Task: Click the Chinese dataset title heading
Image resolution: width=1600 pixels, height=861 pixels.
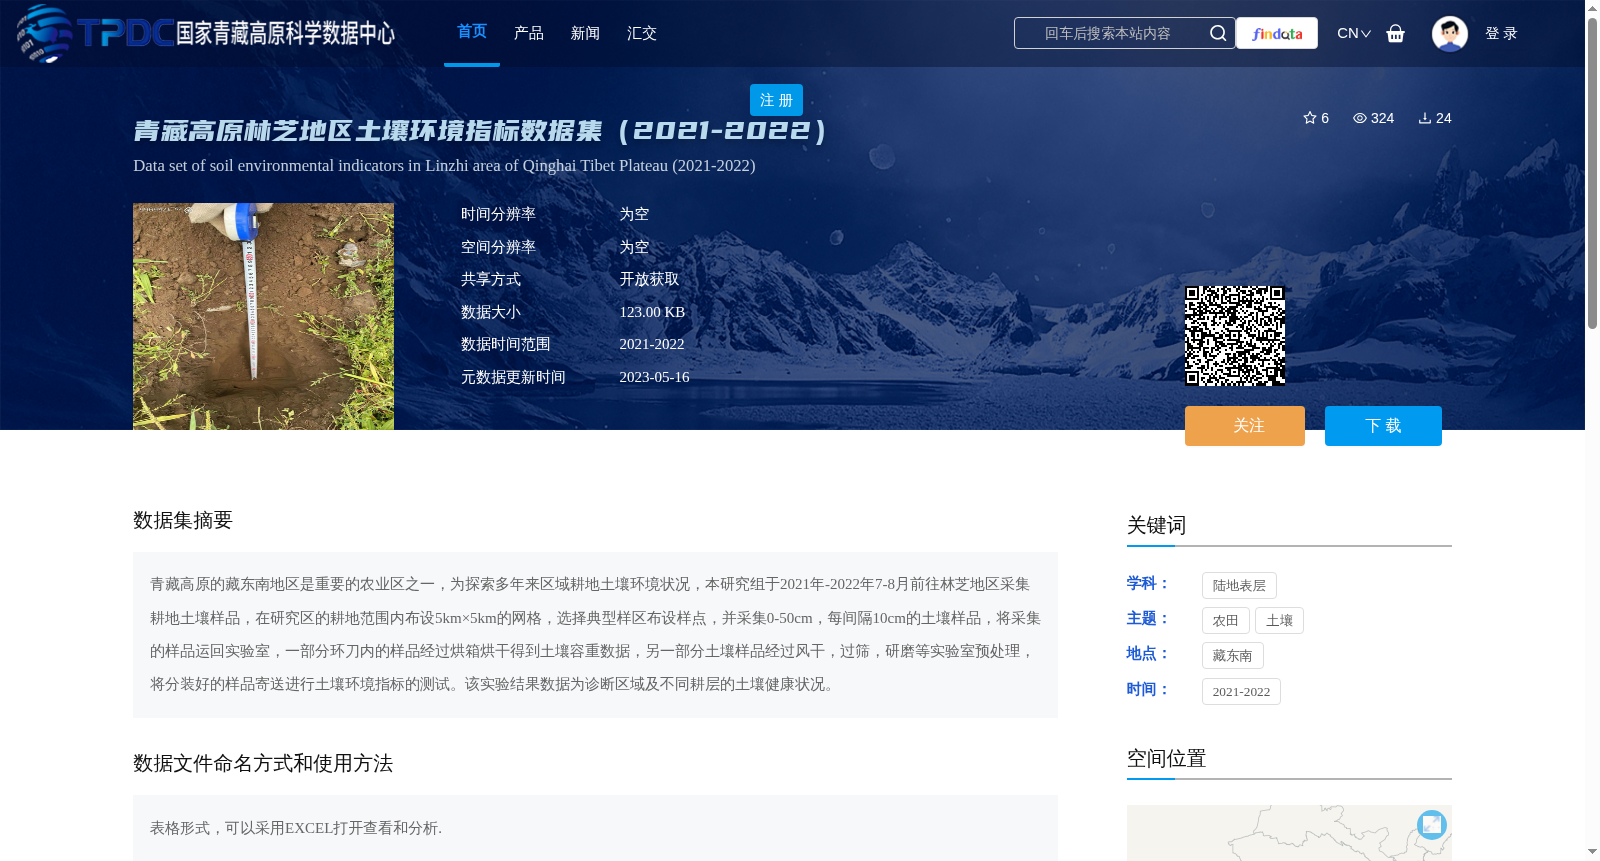Action: click(480, 131)
